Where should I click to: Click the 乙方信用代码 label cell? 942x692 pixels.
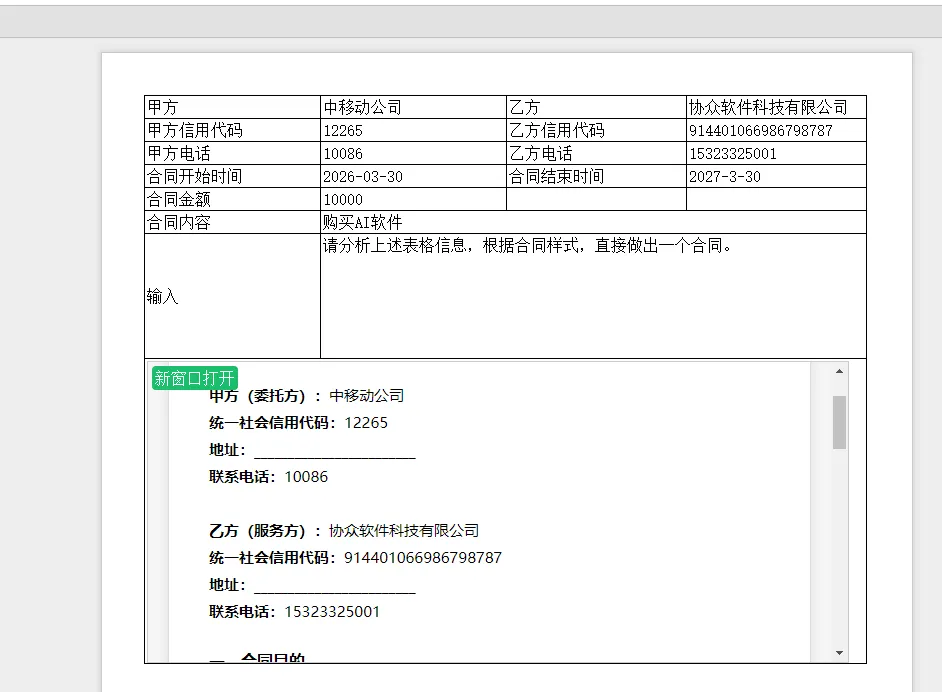[597, 130]
